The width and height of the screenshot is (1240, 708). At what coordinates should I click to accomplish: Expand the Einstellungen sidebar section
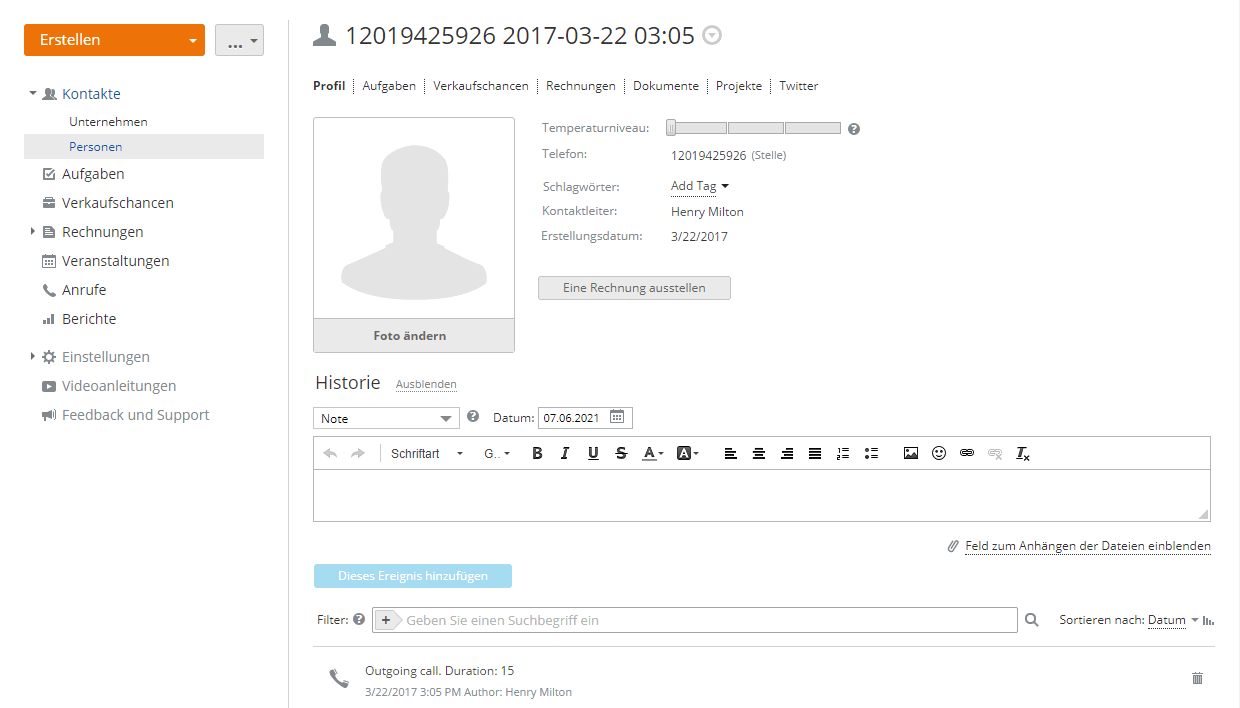[33, 356]
